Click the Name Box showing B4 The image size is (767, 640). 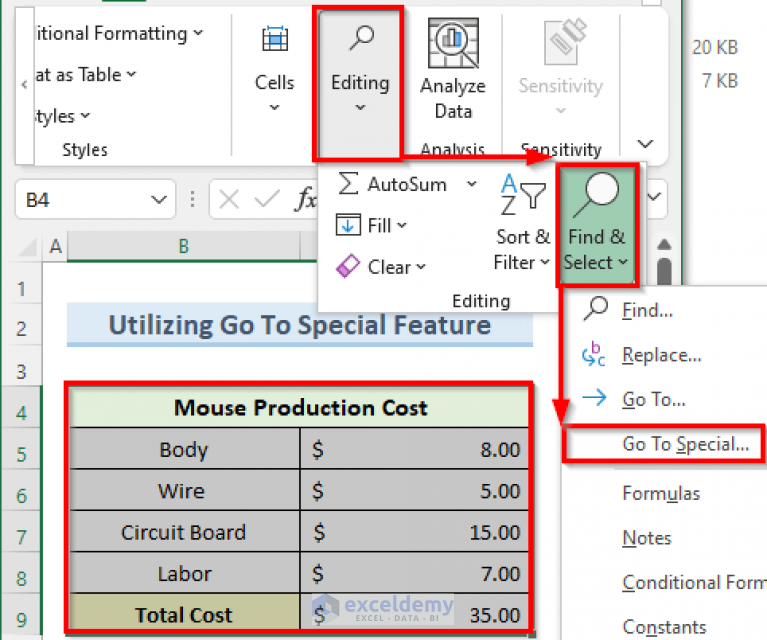[80, 200]
